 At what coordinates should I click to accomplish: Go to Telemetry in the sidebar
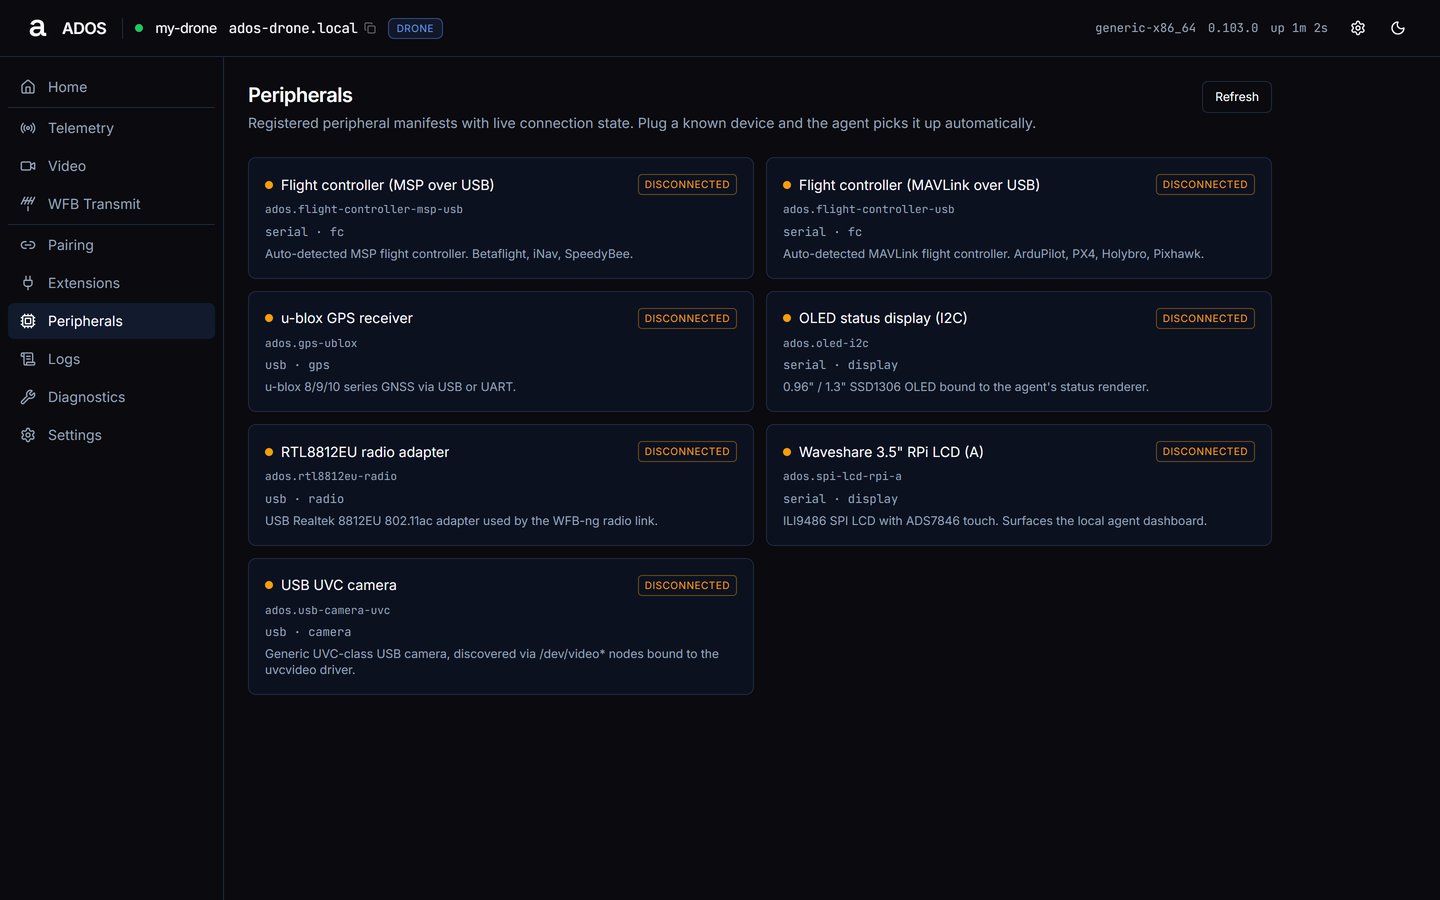click(111, 128)
